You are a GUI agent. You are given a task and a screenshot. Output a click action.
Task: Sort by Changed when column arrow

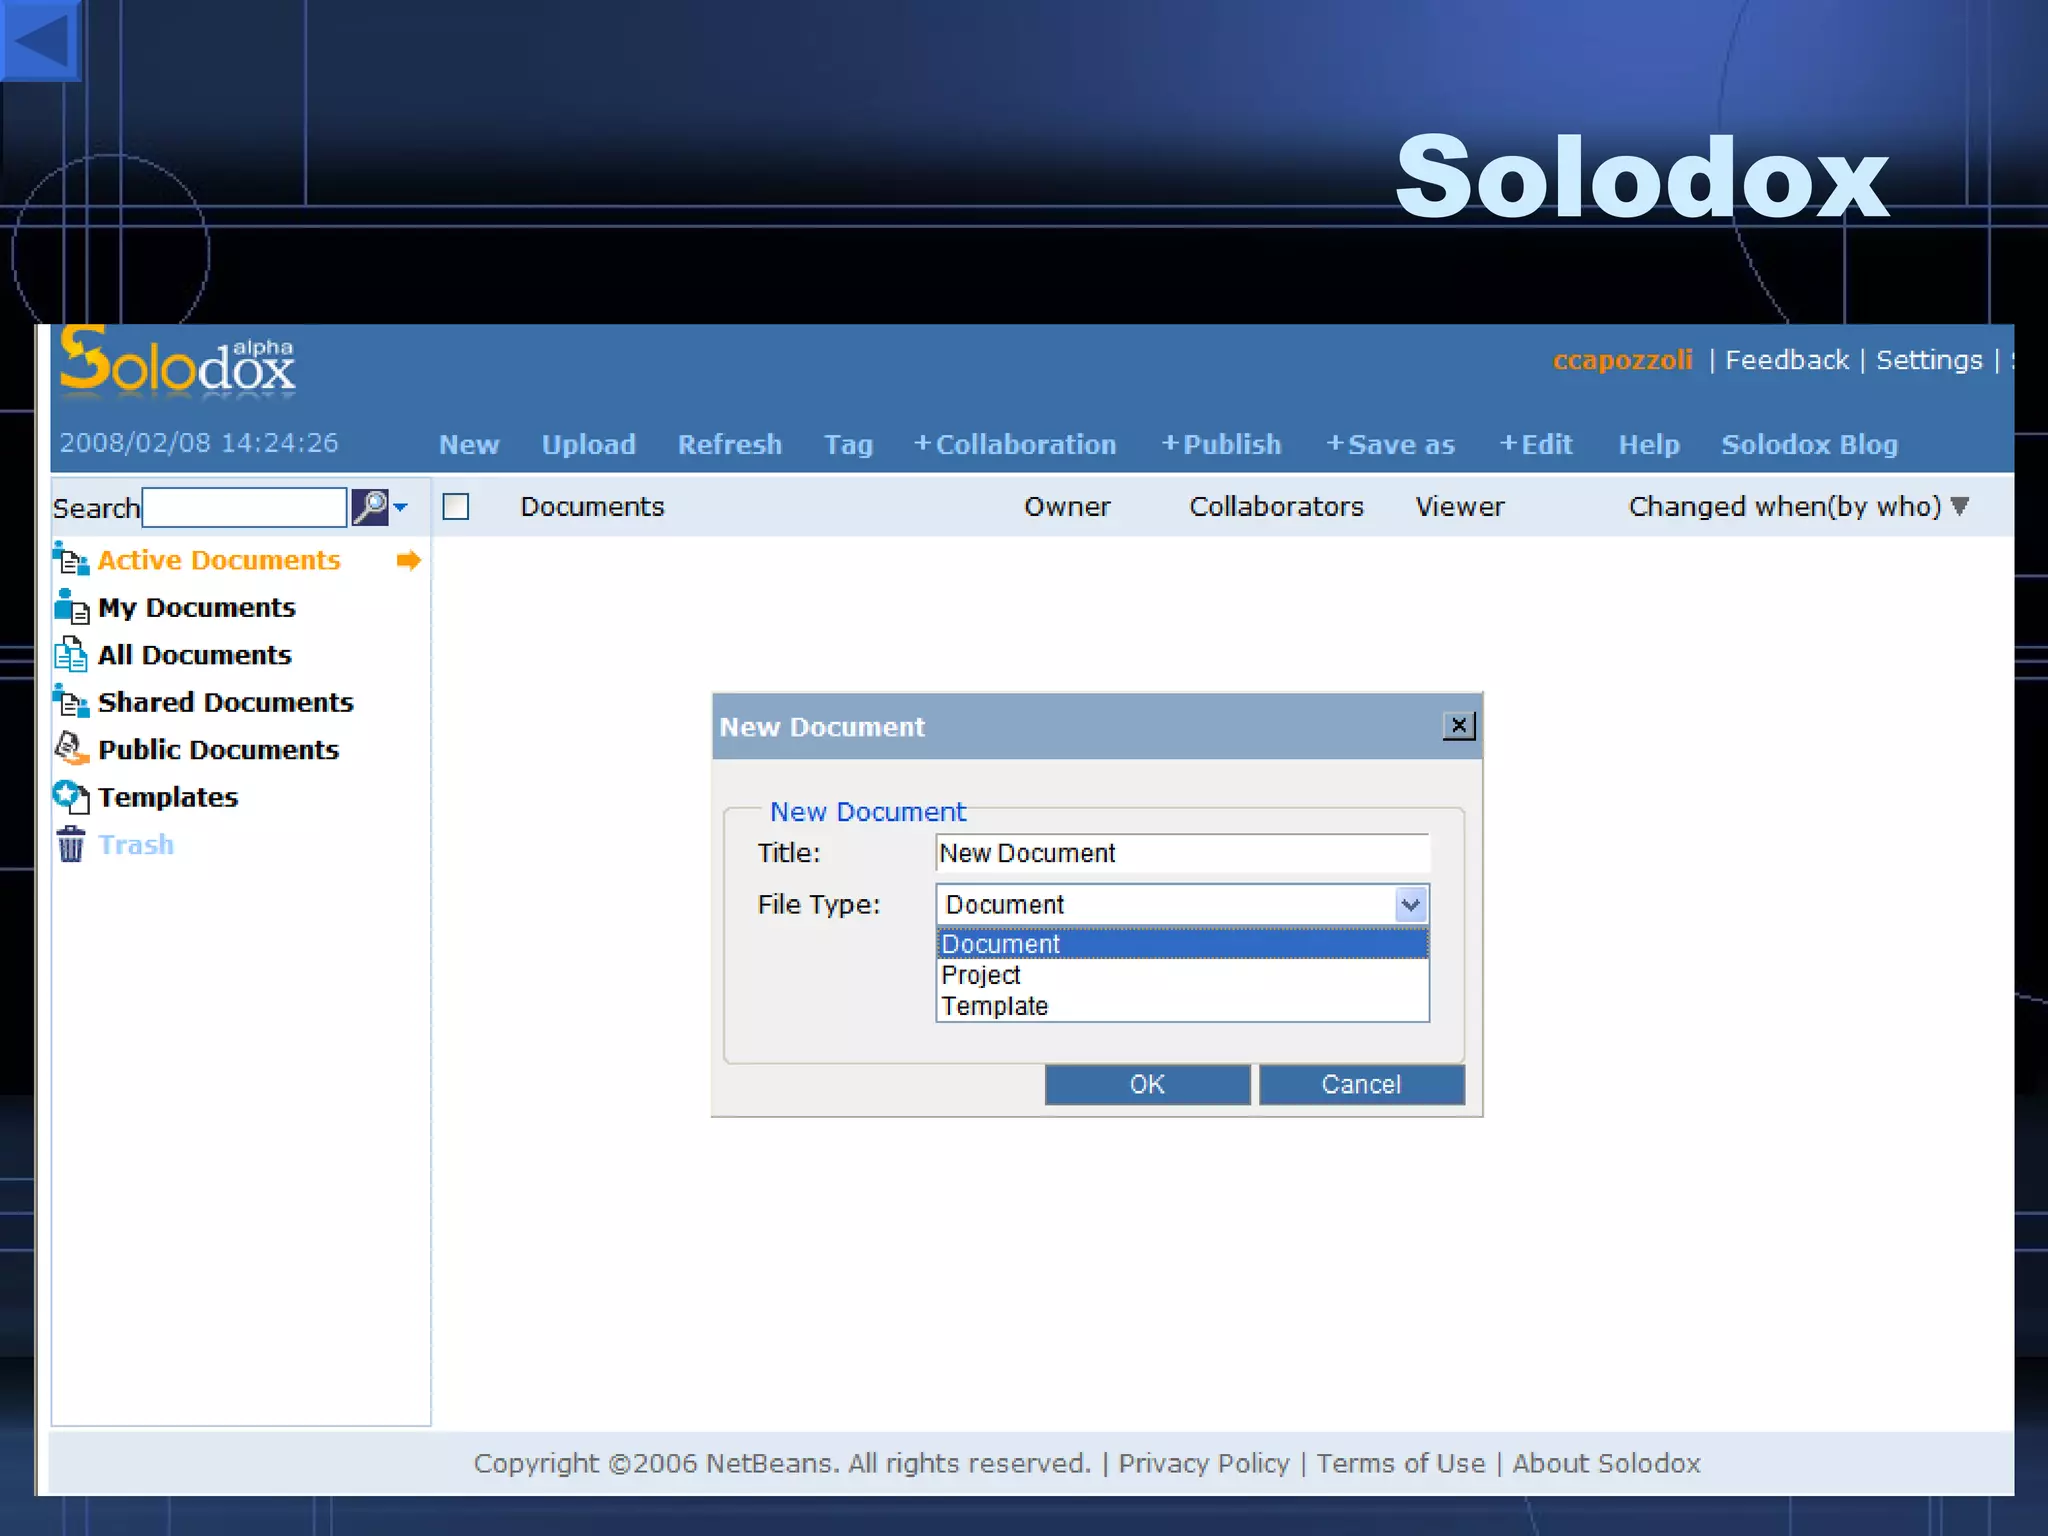[1960, 506]
